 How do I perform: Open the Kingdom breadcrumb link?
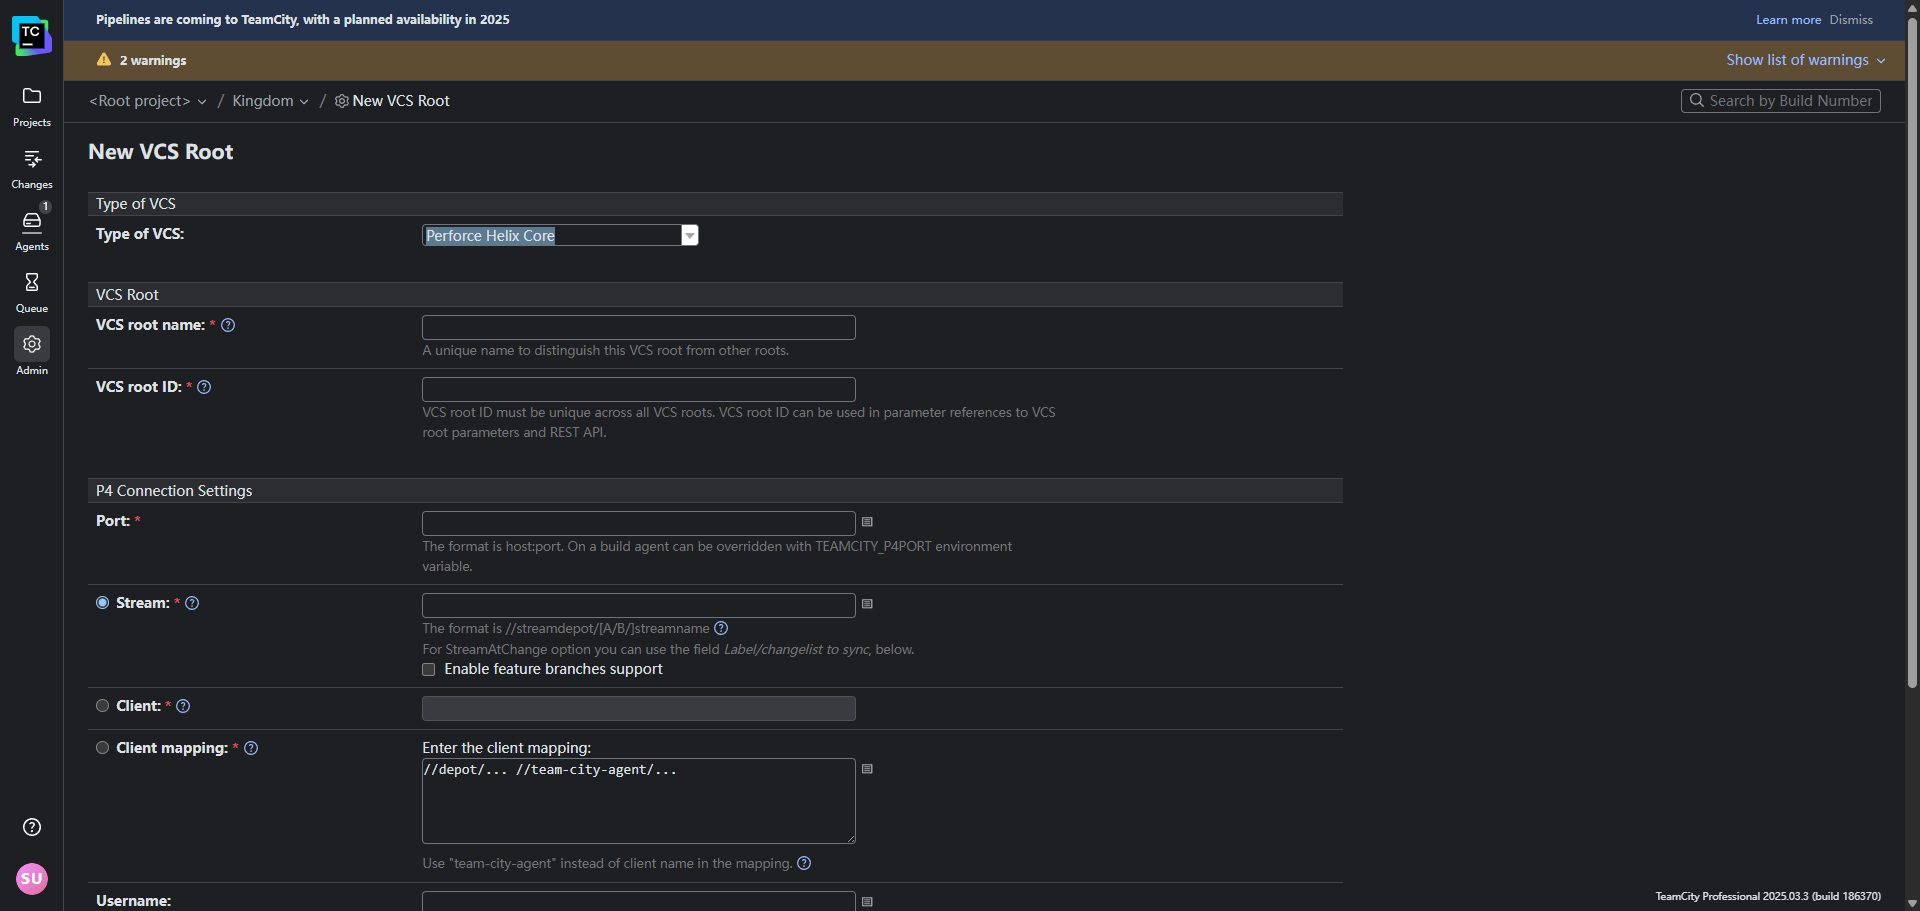pyautogui.click(x=263, y=101)
